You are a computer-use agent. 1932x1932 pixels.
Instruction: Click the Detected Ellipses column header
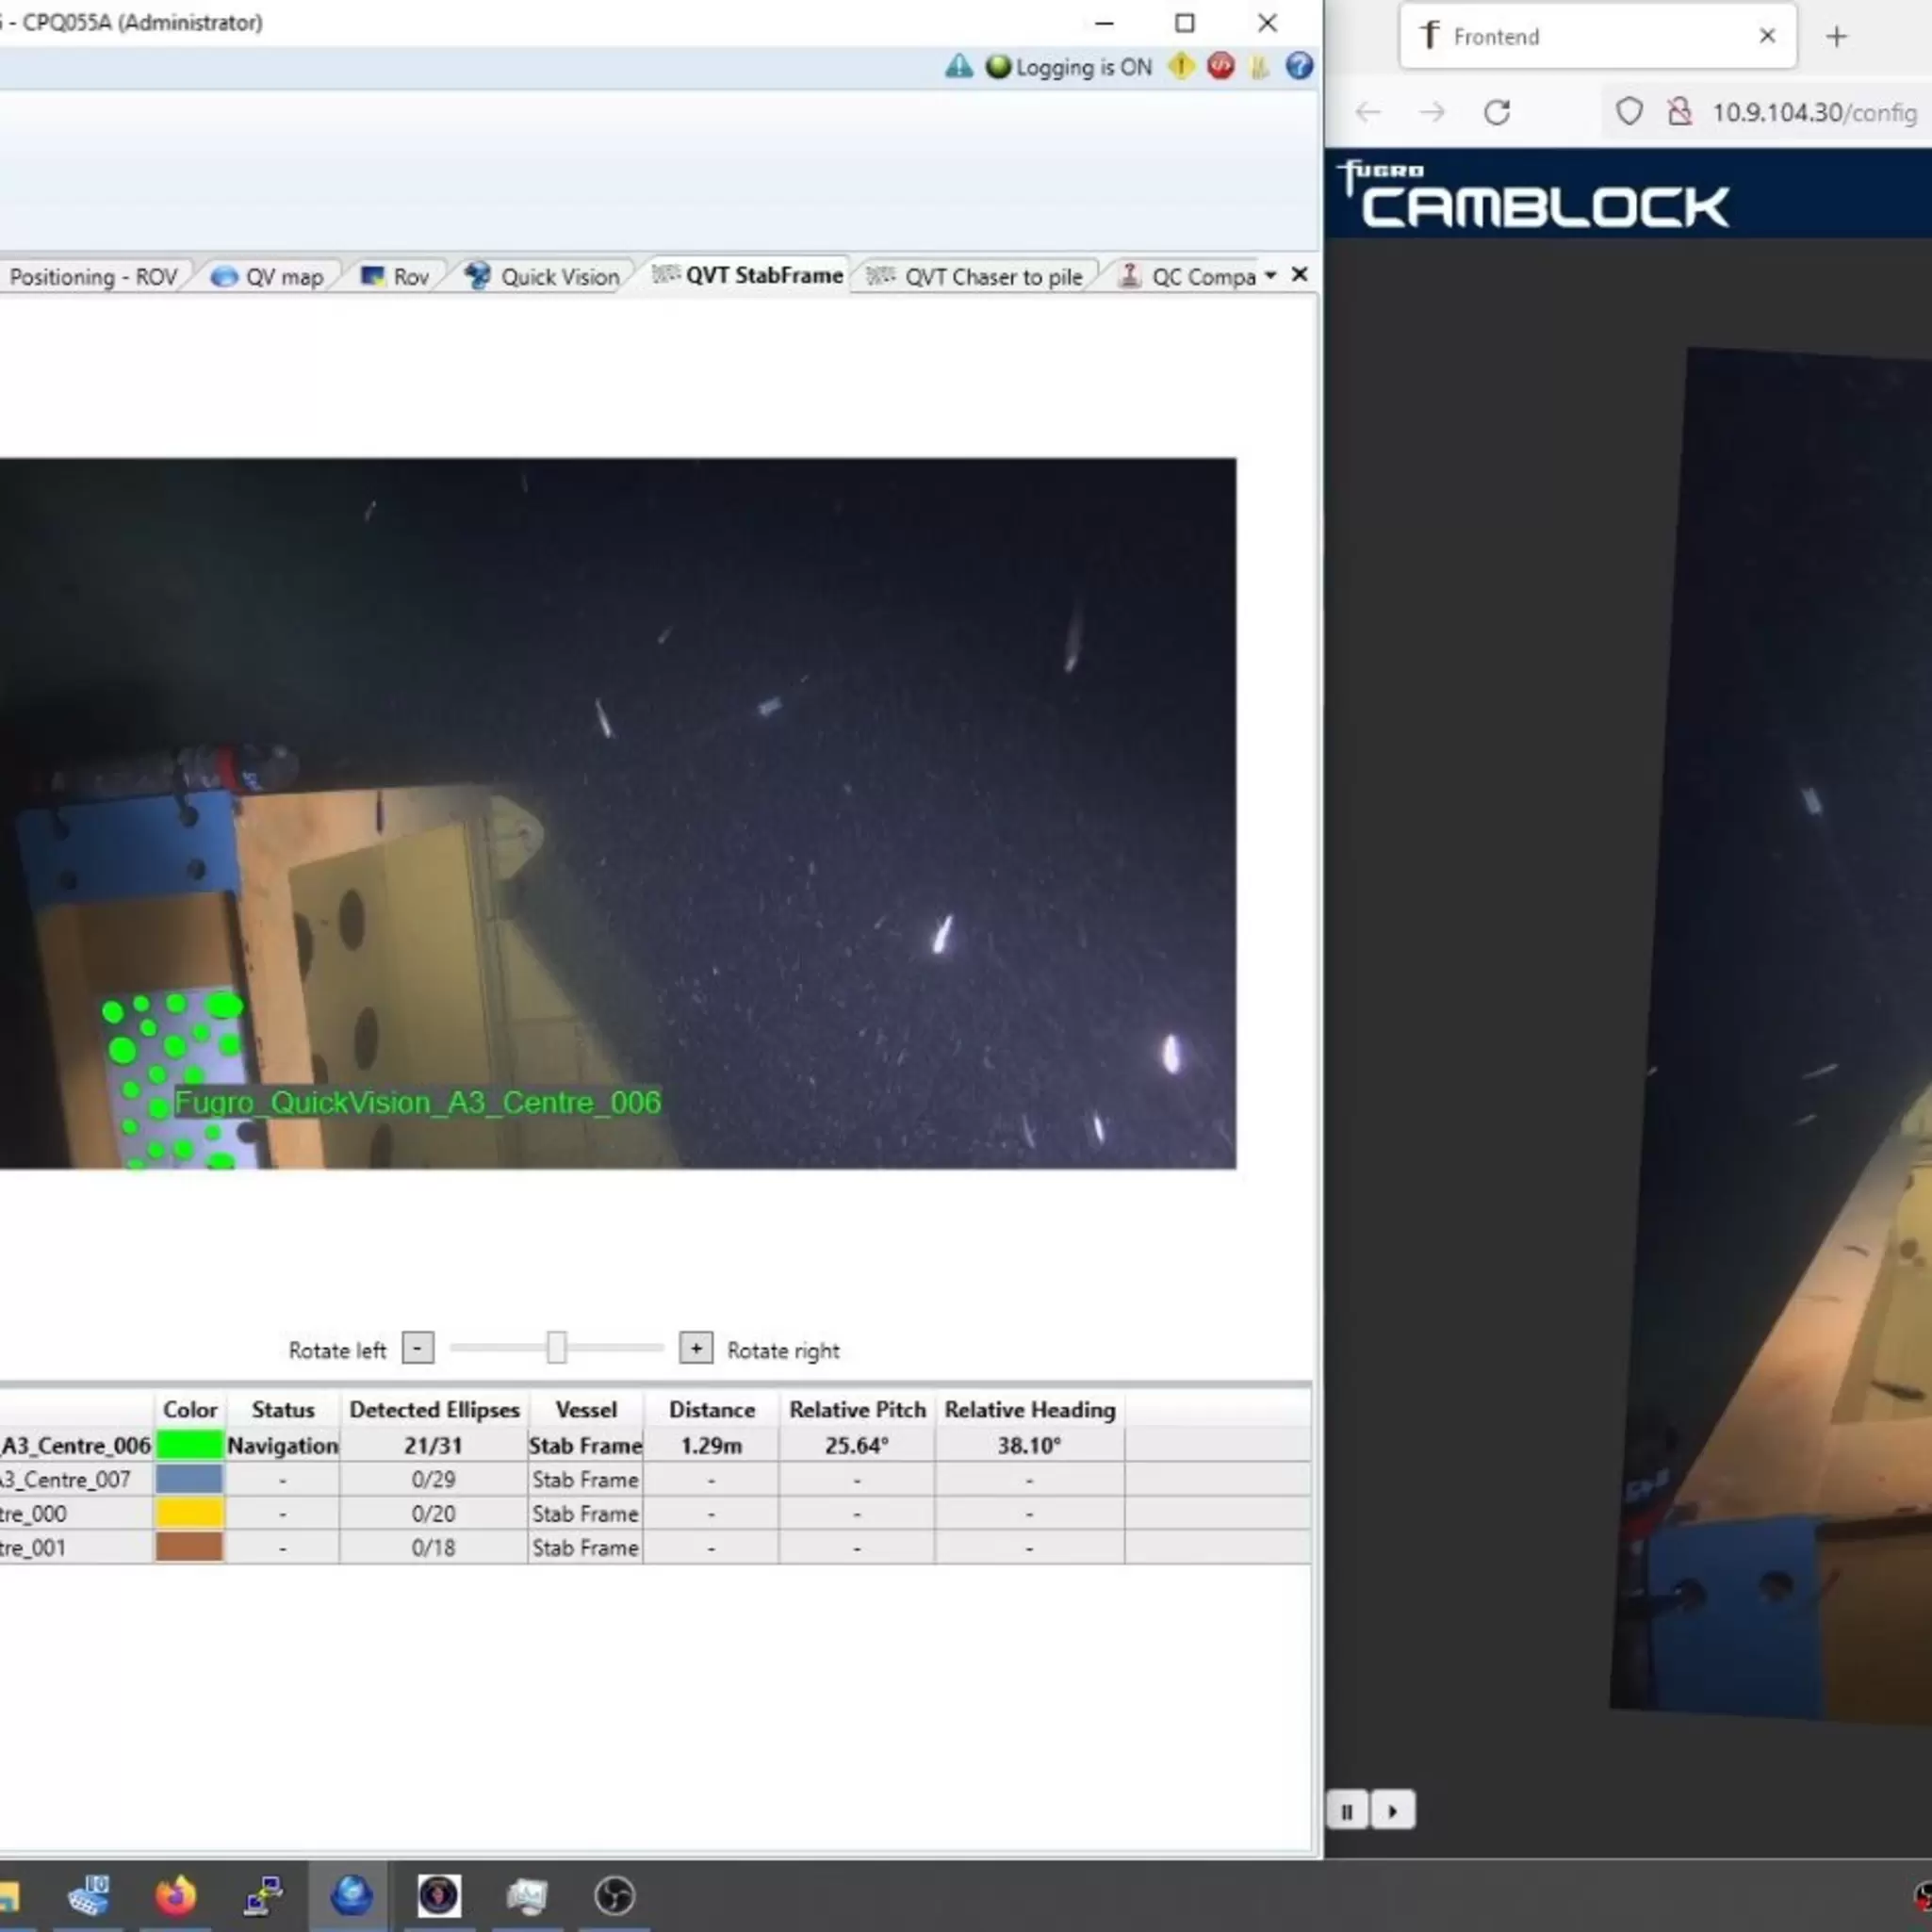click(x=434, y=1410)
